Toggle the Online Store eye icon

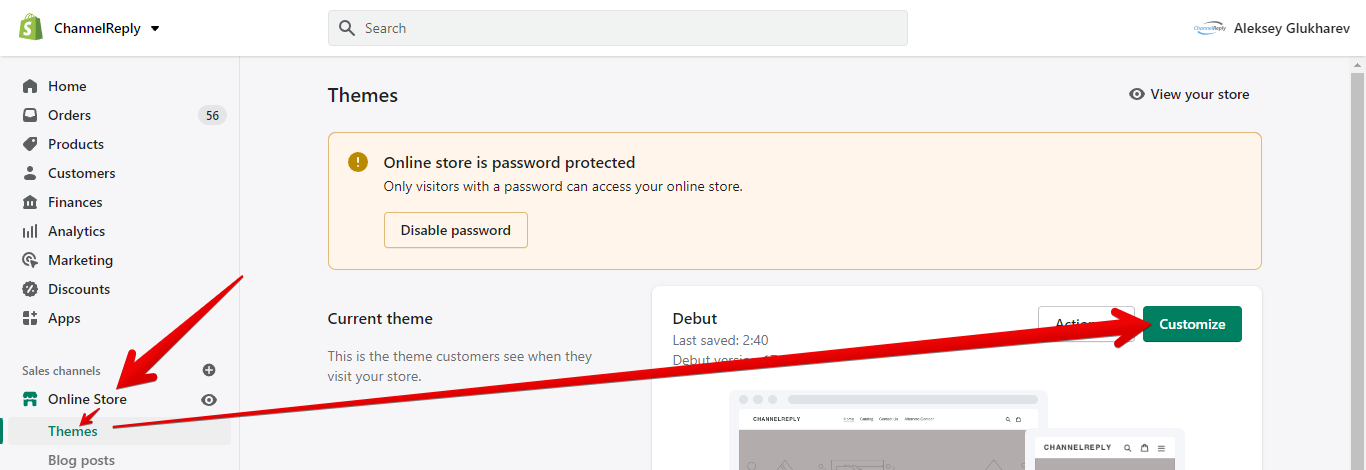209,399
